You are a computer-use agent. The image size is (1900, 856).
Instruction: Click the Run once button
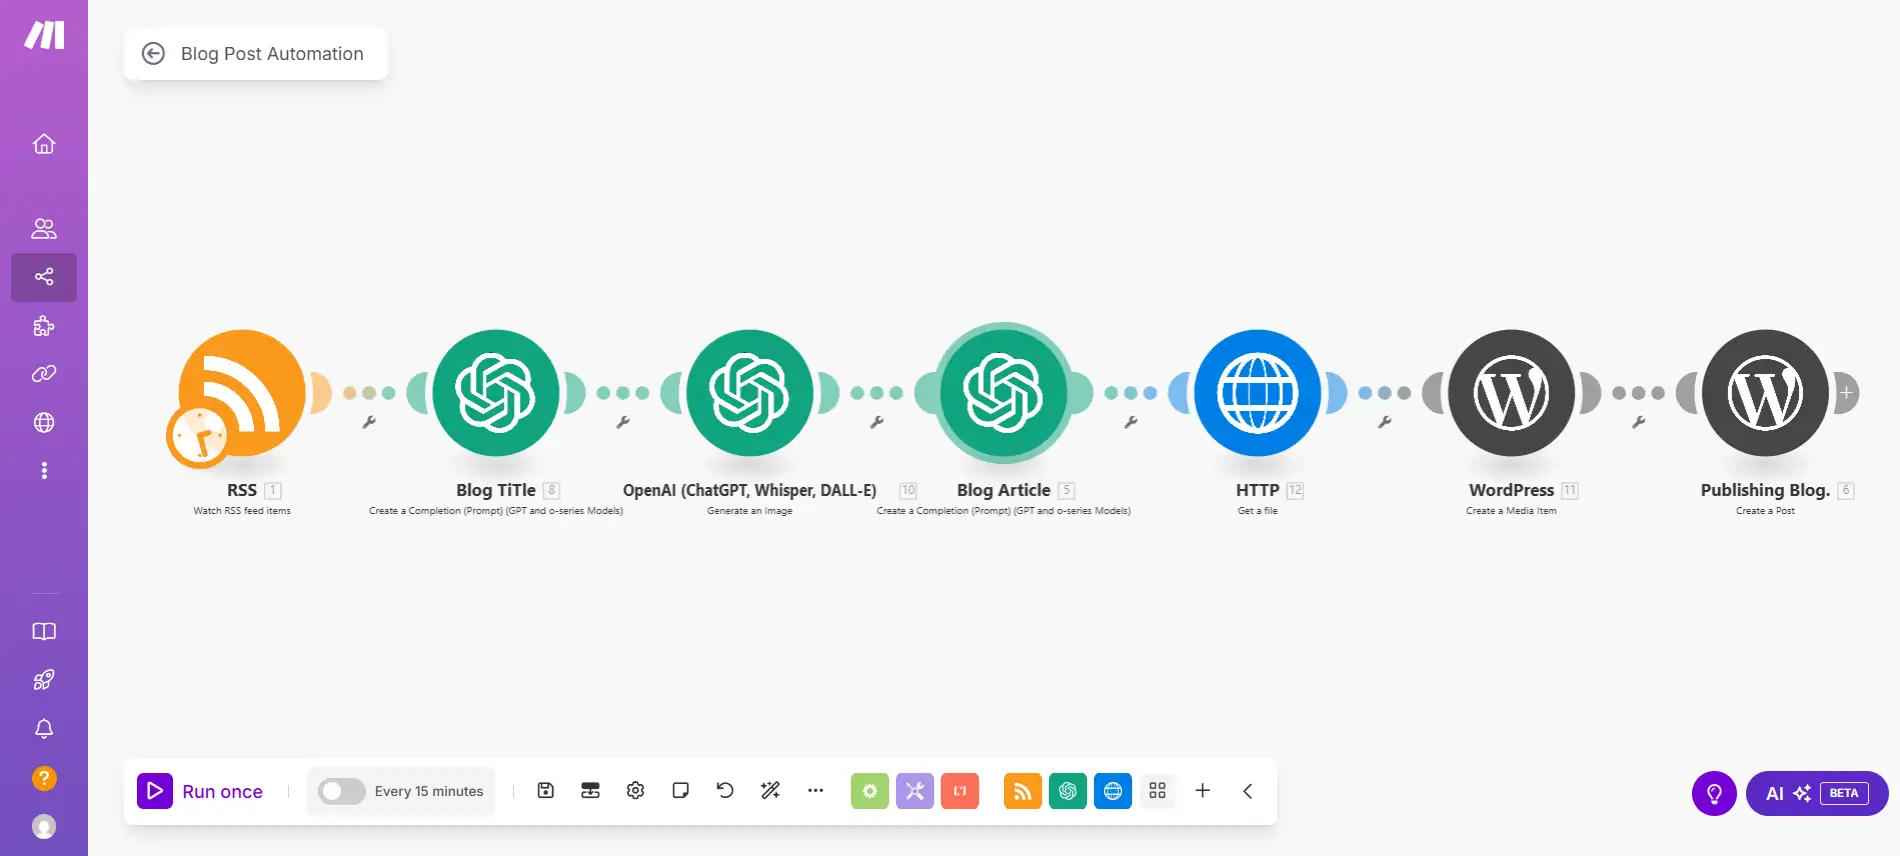click(200, 791)
